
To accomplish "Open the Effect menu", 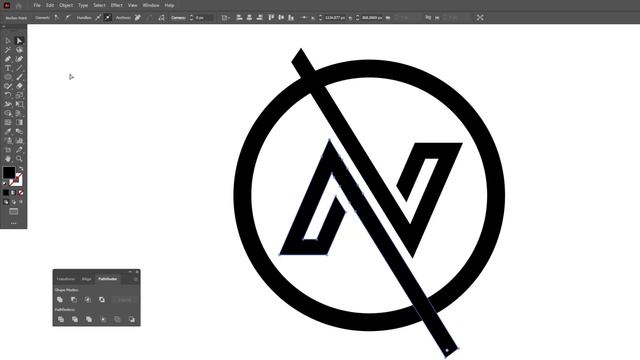I will pyautogui.click(x=116, y=5).
